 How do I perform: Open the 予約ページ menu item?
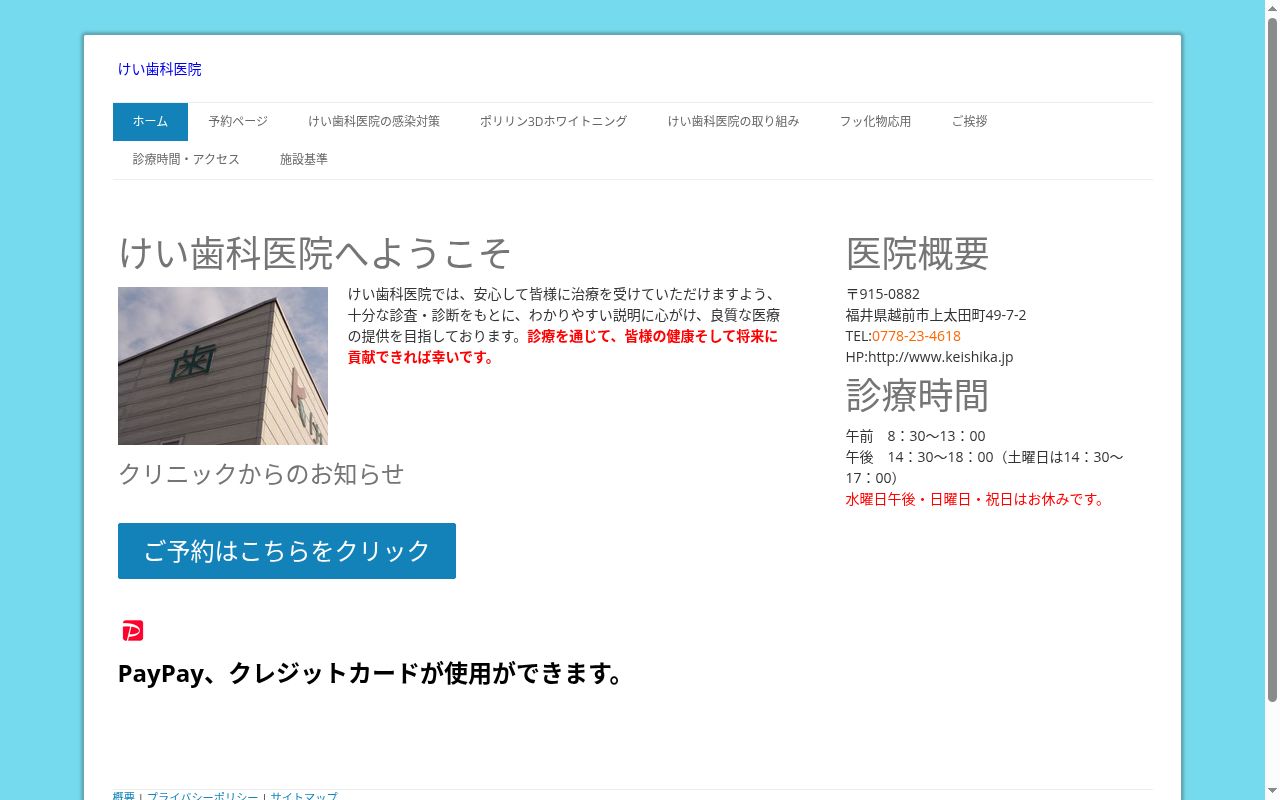(238, 121)
